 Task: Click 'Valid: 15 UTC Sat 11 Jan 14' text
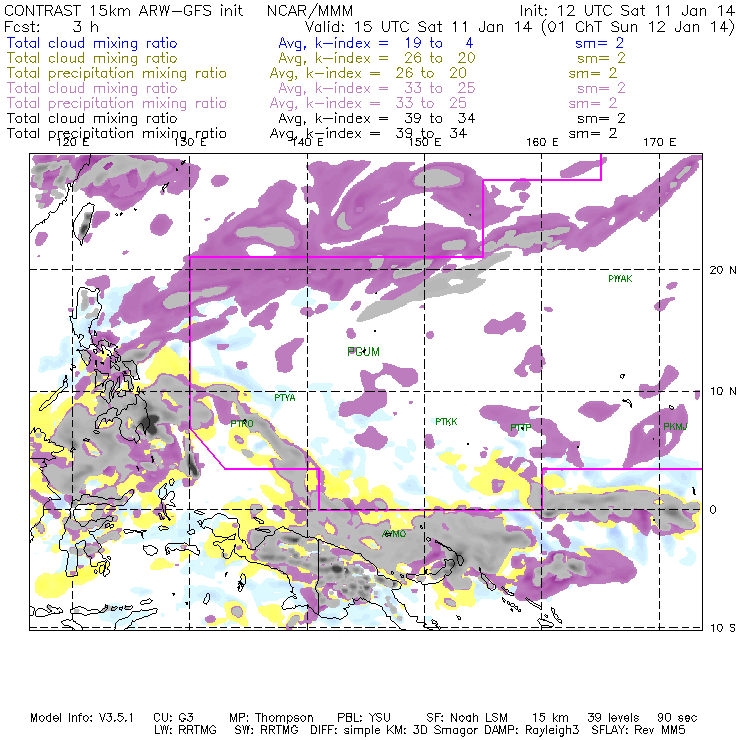click(x=418, y=26)
